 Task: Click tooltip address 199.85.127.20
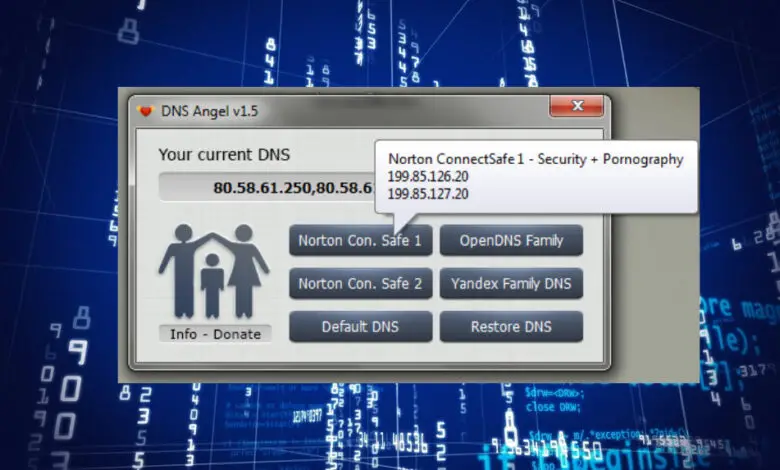pos(428,193)
